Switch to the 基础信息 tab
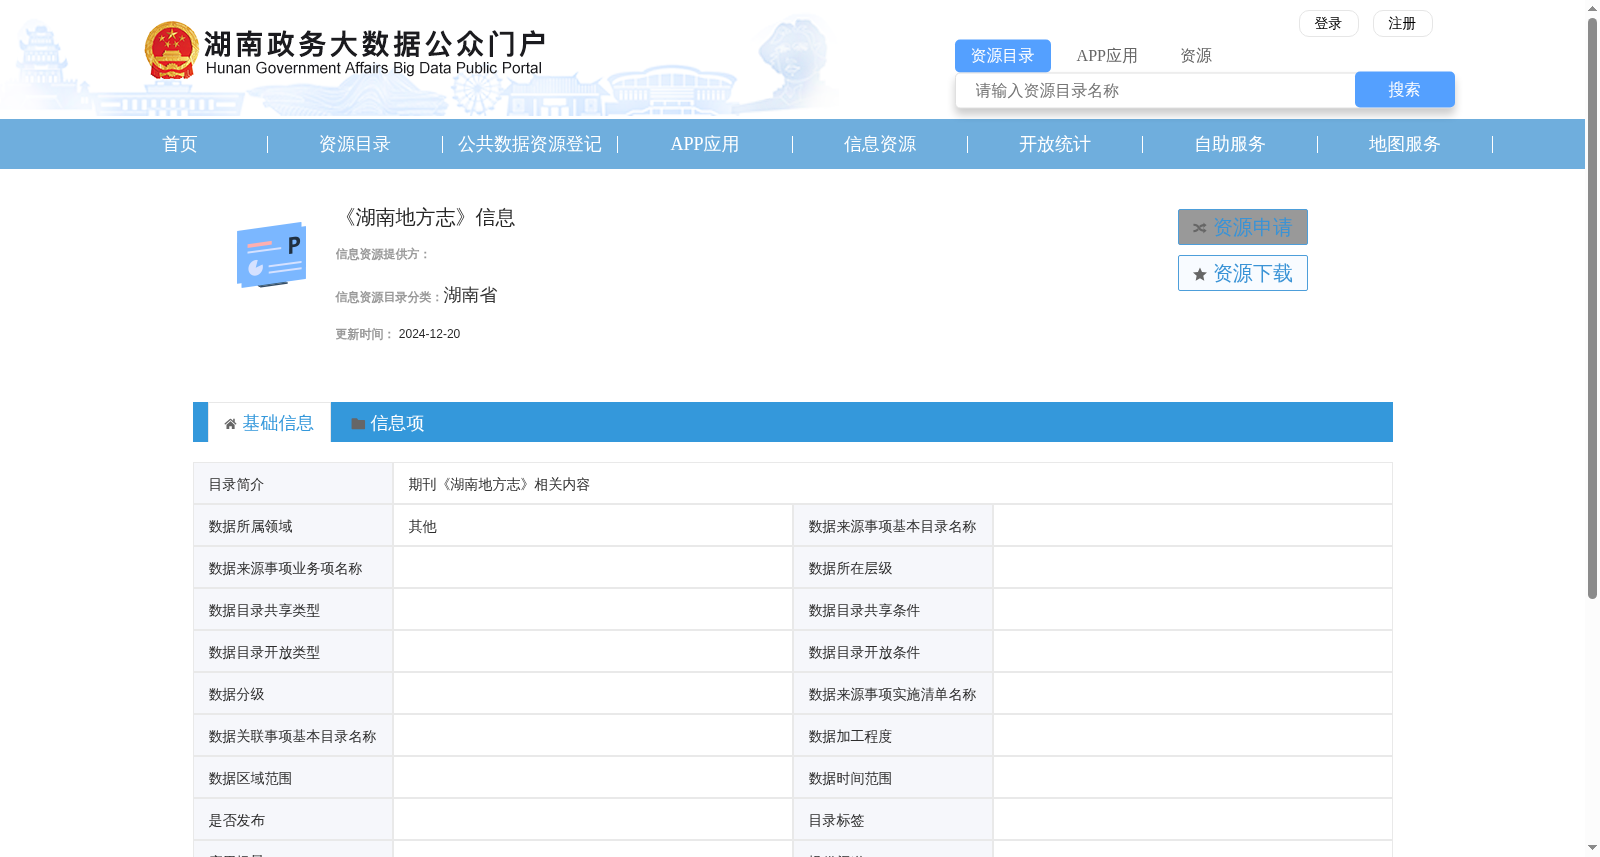Image resolution: width=1600 pixels, height=857 pixels. pos(269,423)
